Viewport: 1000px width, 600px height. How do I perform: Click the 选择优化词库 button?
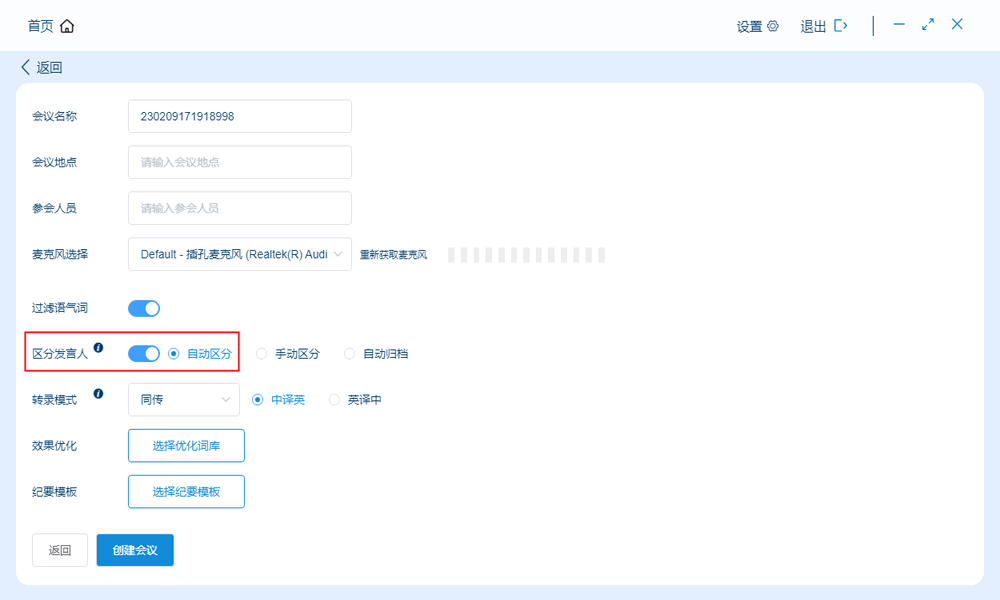pos(186,446)
